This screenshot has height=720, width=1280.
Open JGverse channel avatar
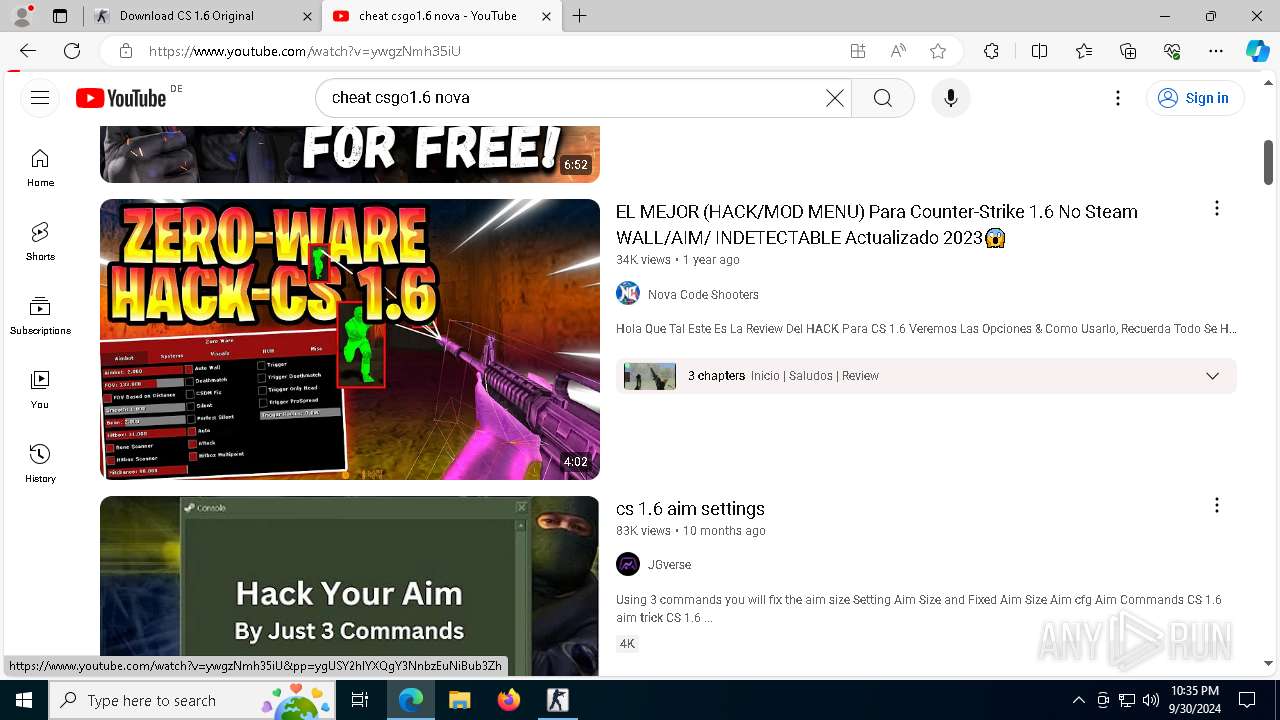(628, 564)
